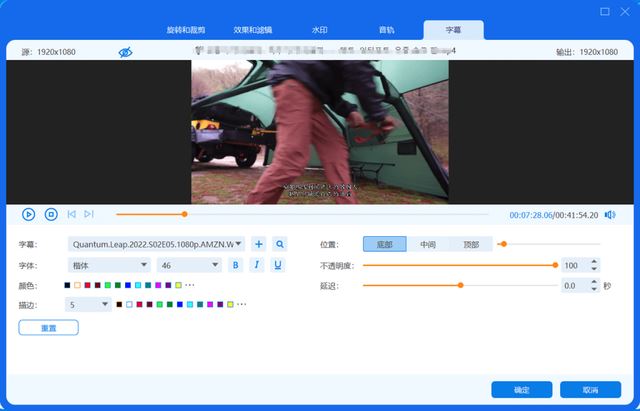Image resolution: width=640 pixels, height=411 pixels.
Task: Maximize the editor window
Action: pyautogui.click(x=605, y=11)
